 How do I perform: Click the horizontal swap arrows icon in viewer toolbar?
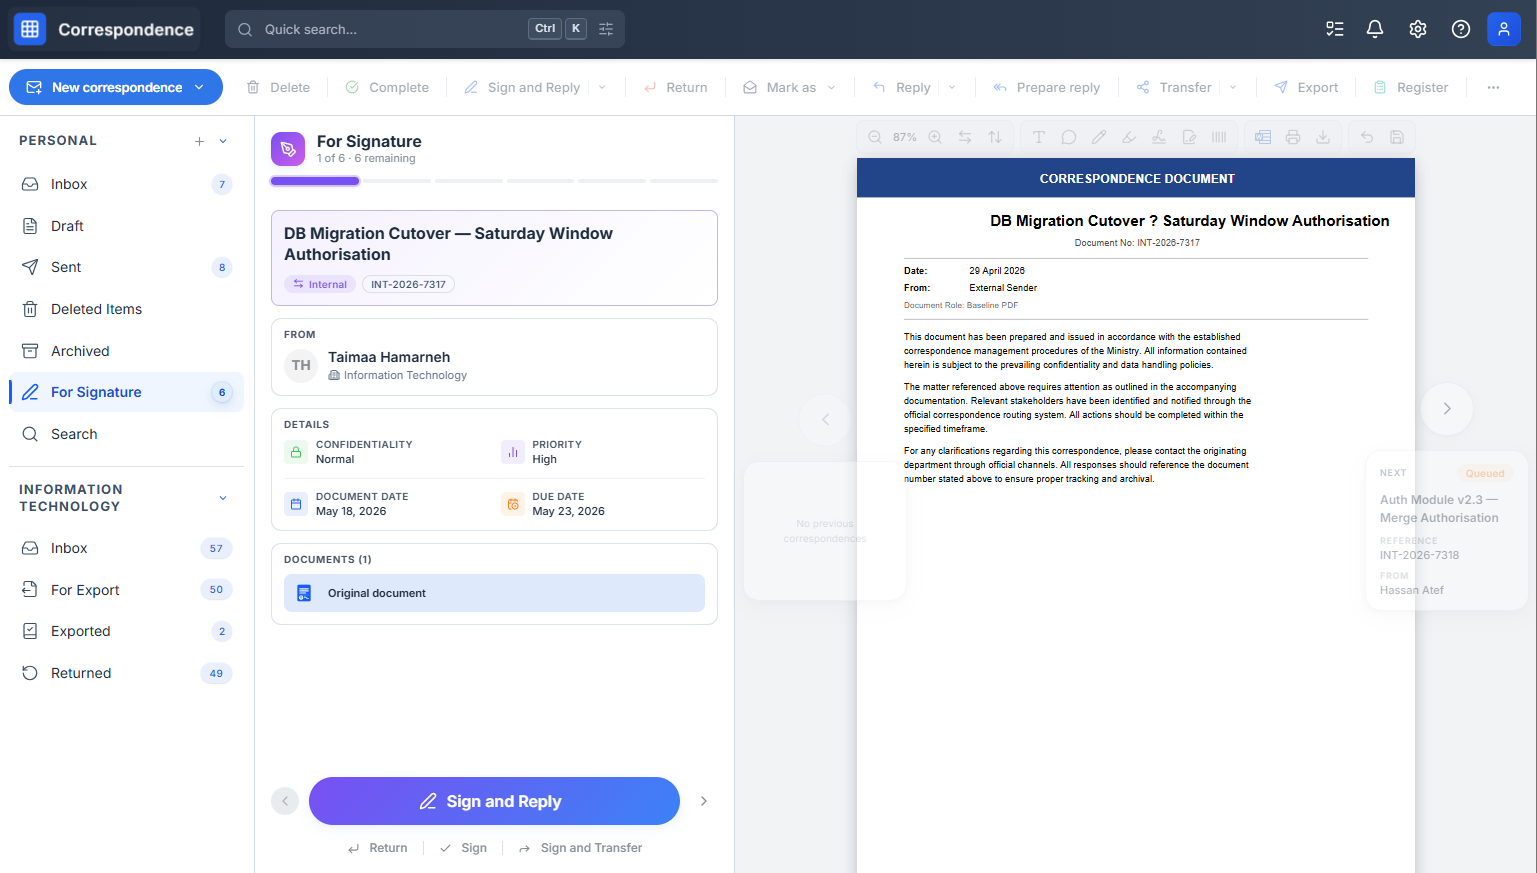965,137
